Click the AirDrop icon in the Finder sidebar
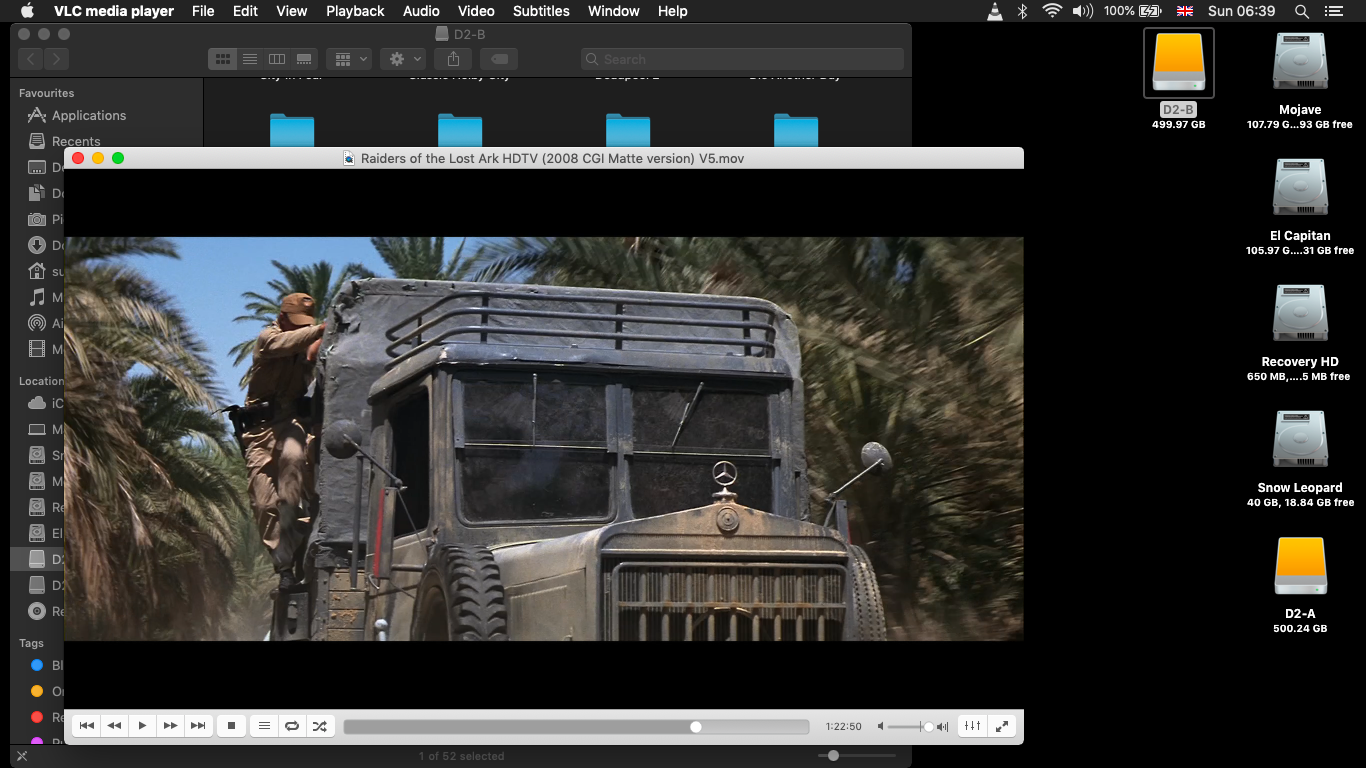Image resolution: width=1366 pixels, height=768 pixels. [x=37, y=323]
